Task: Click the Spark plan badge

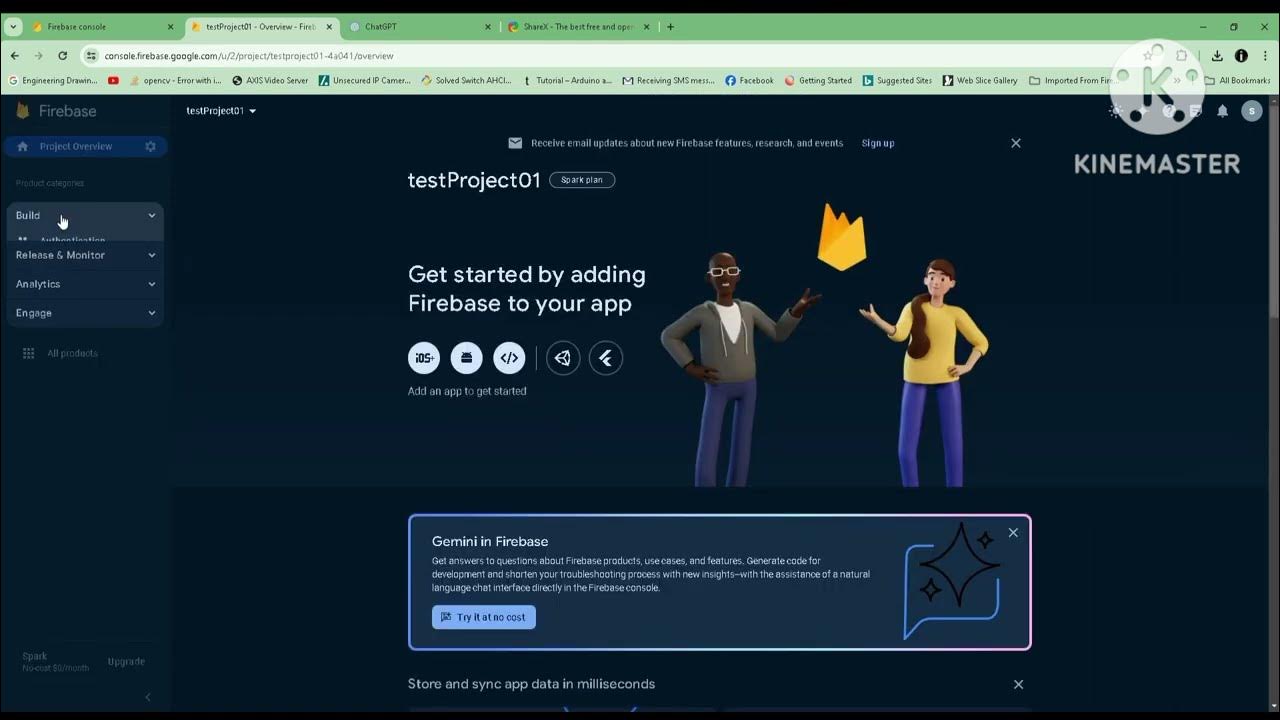Action: click(582, 180)
